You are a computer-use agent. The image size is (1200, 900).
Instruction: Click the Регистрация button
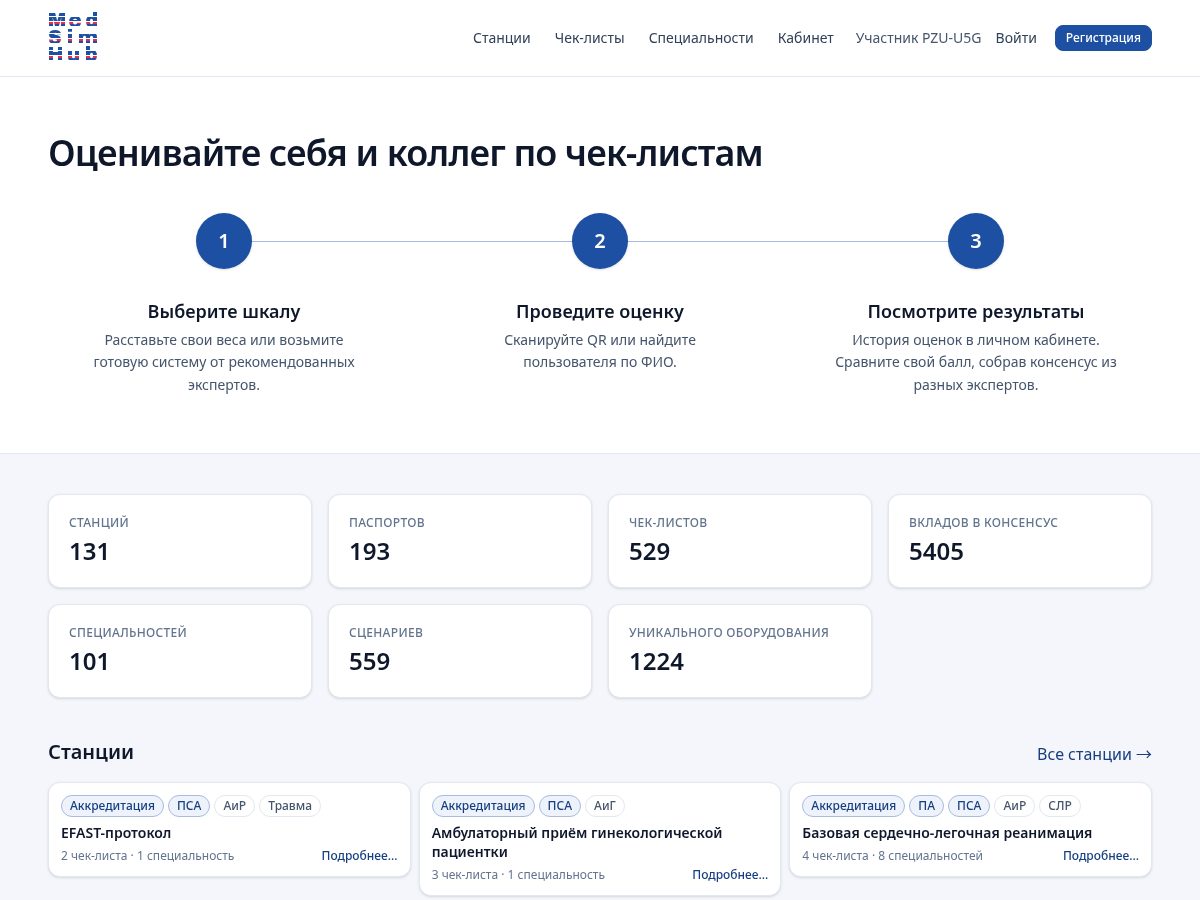pos(1103,38)
